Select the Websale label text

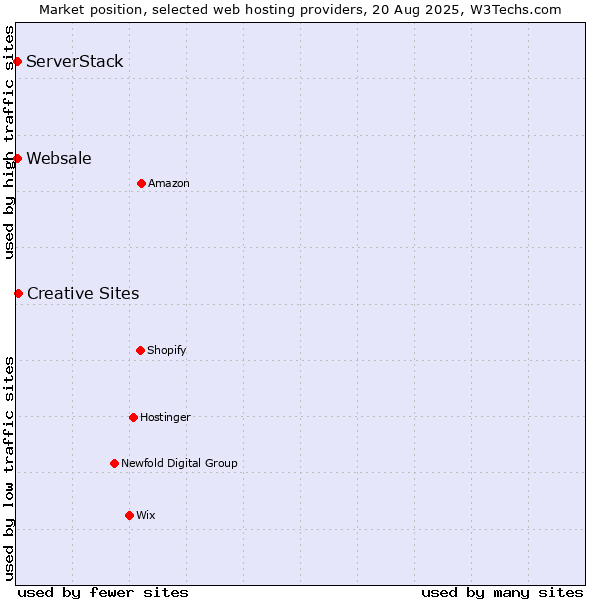tap(59, 158)
